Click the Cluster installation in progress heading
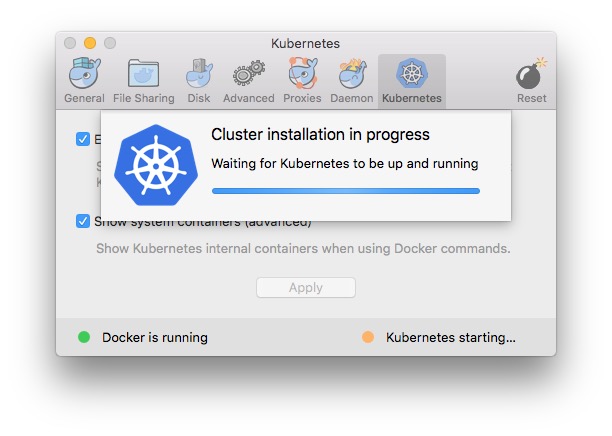 point(320,135)
